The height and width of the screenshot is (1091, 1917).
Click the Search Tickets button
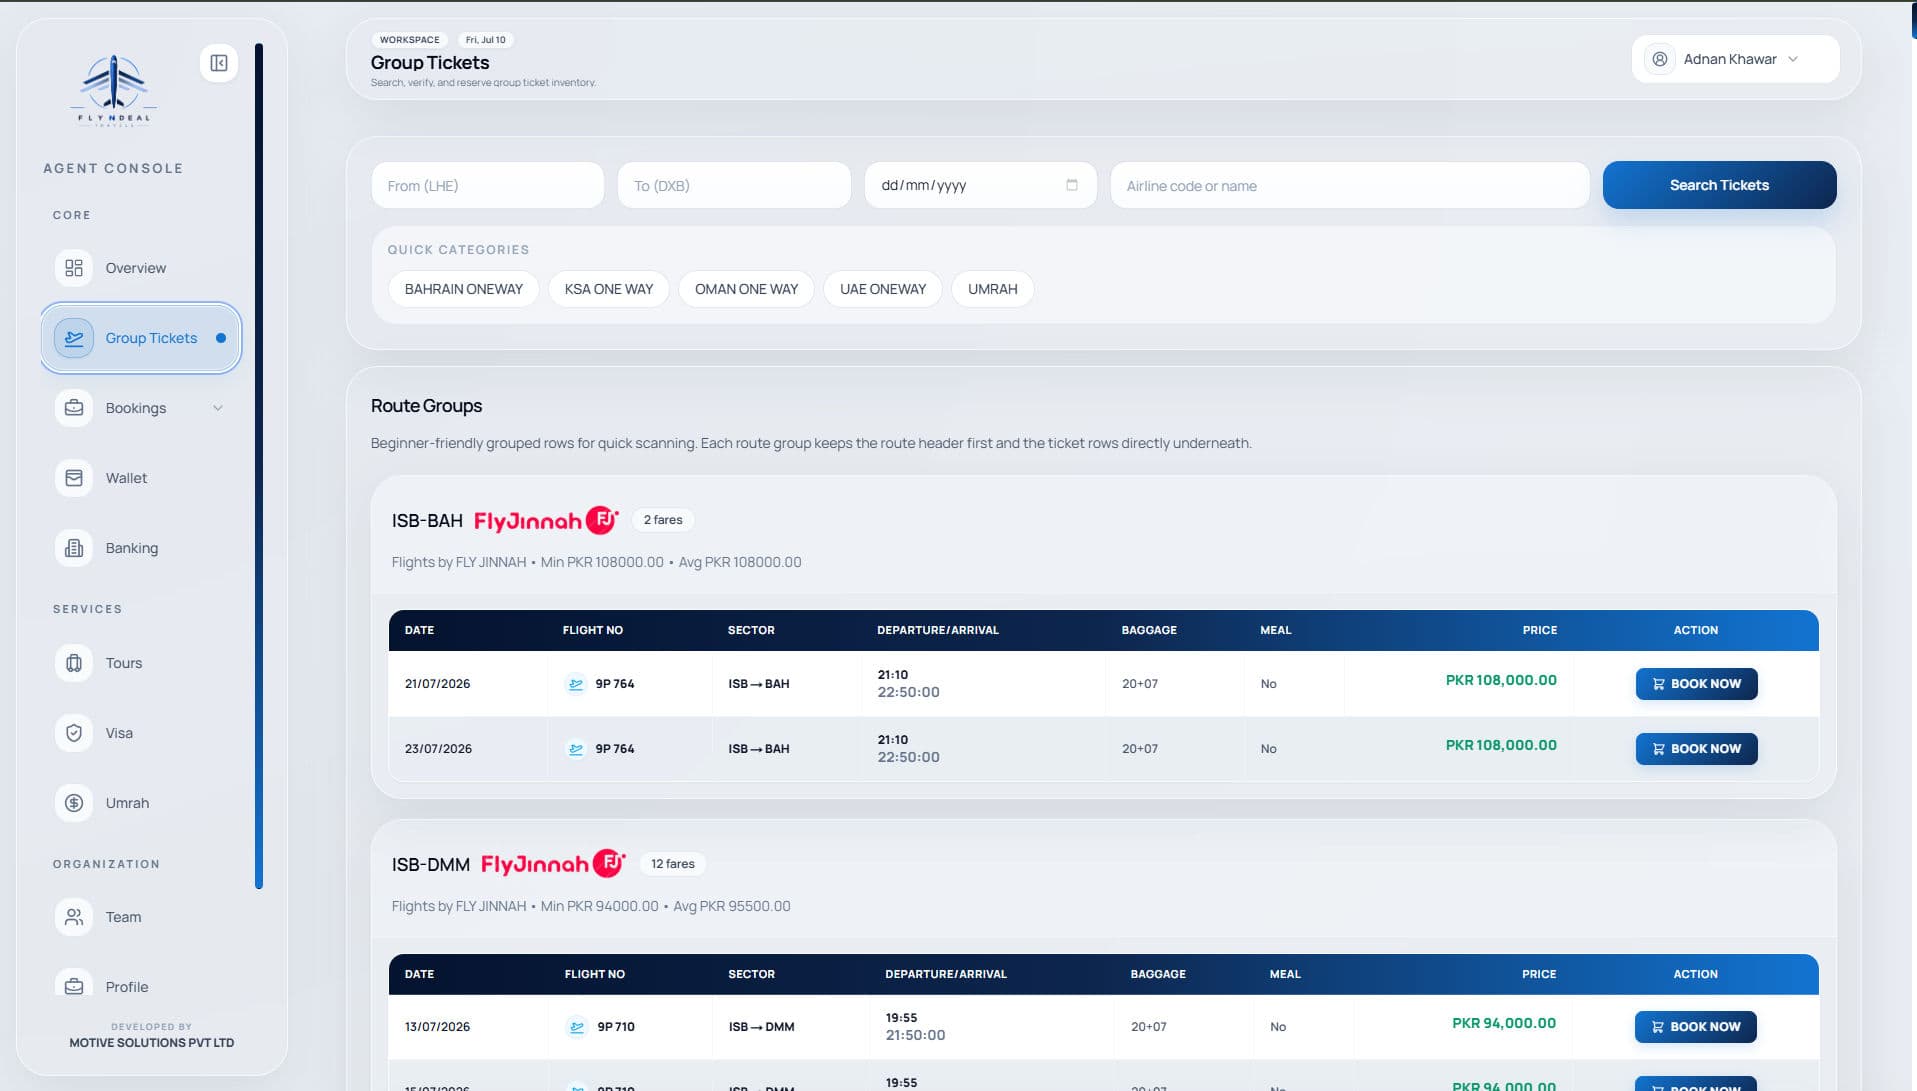click(x=1719, y=185)
